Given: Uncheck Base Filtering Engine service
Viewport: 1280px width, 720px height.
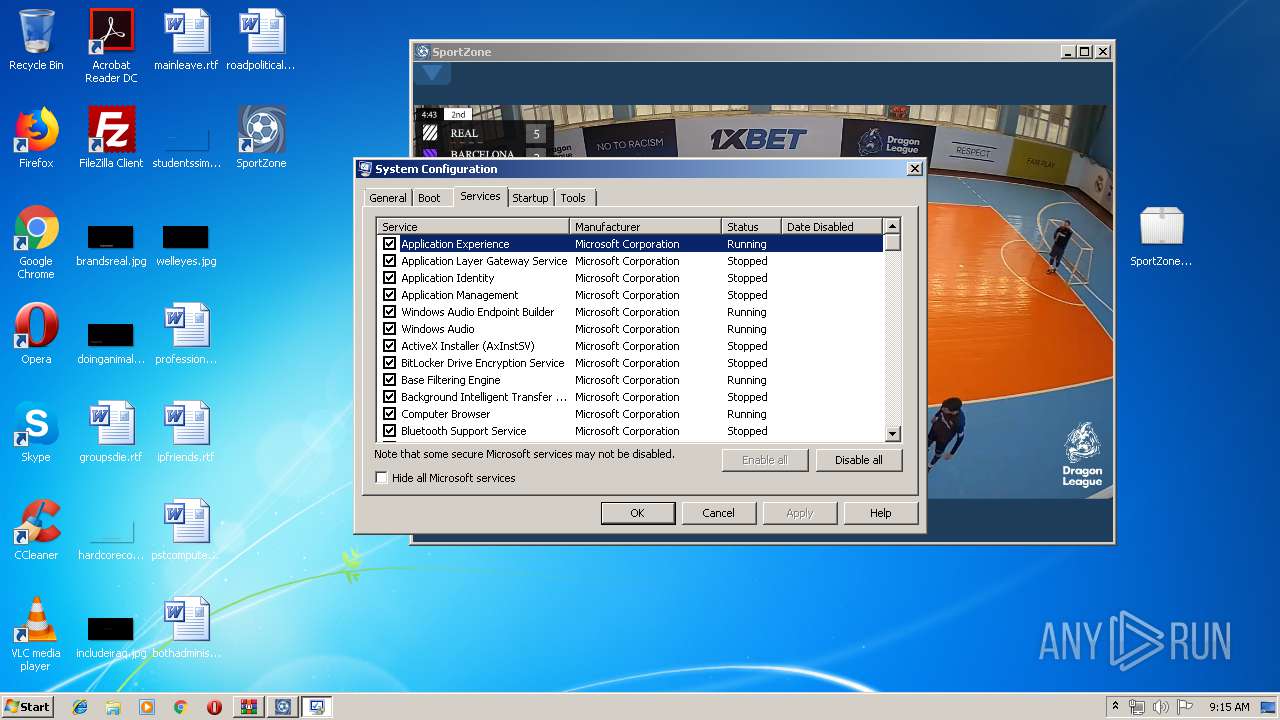Looking at the screenshot, I should [x=390, y=380].
